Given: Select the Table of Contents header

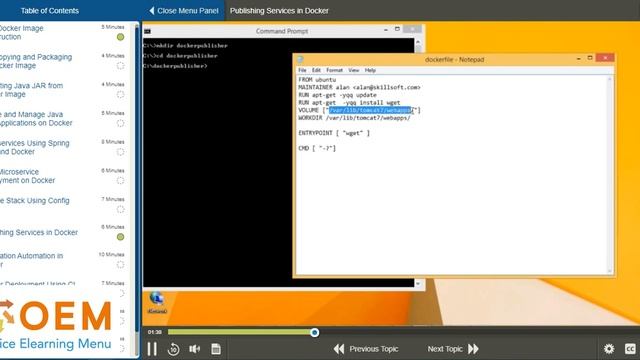Looking at the screenshot, I should pos(50,11).
